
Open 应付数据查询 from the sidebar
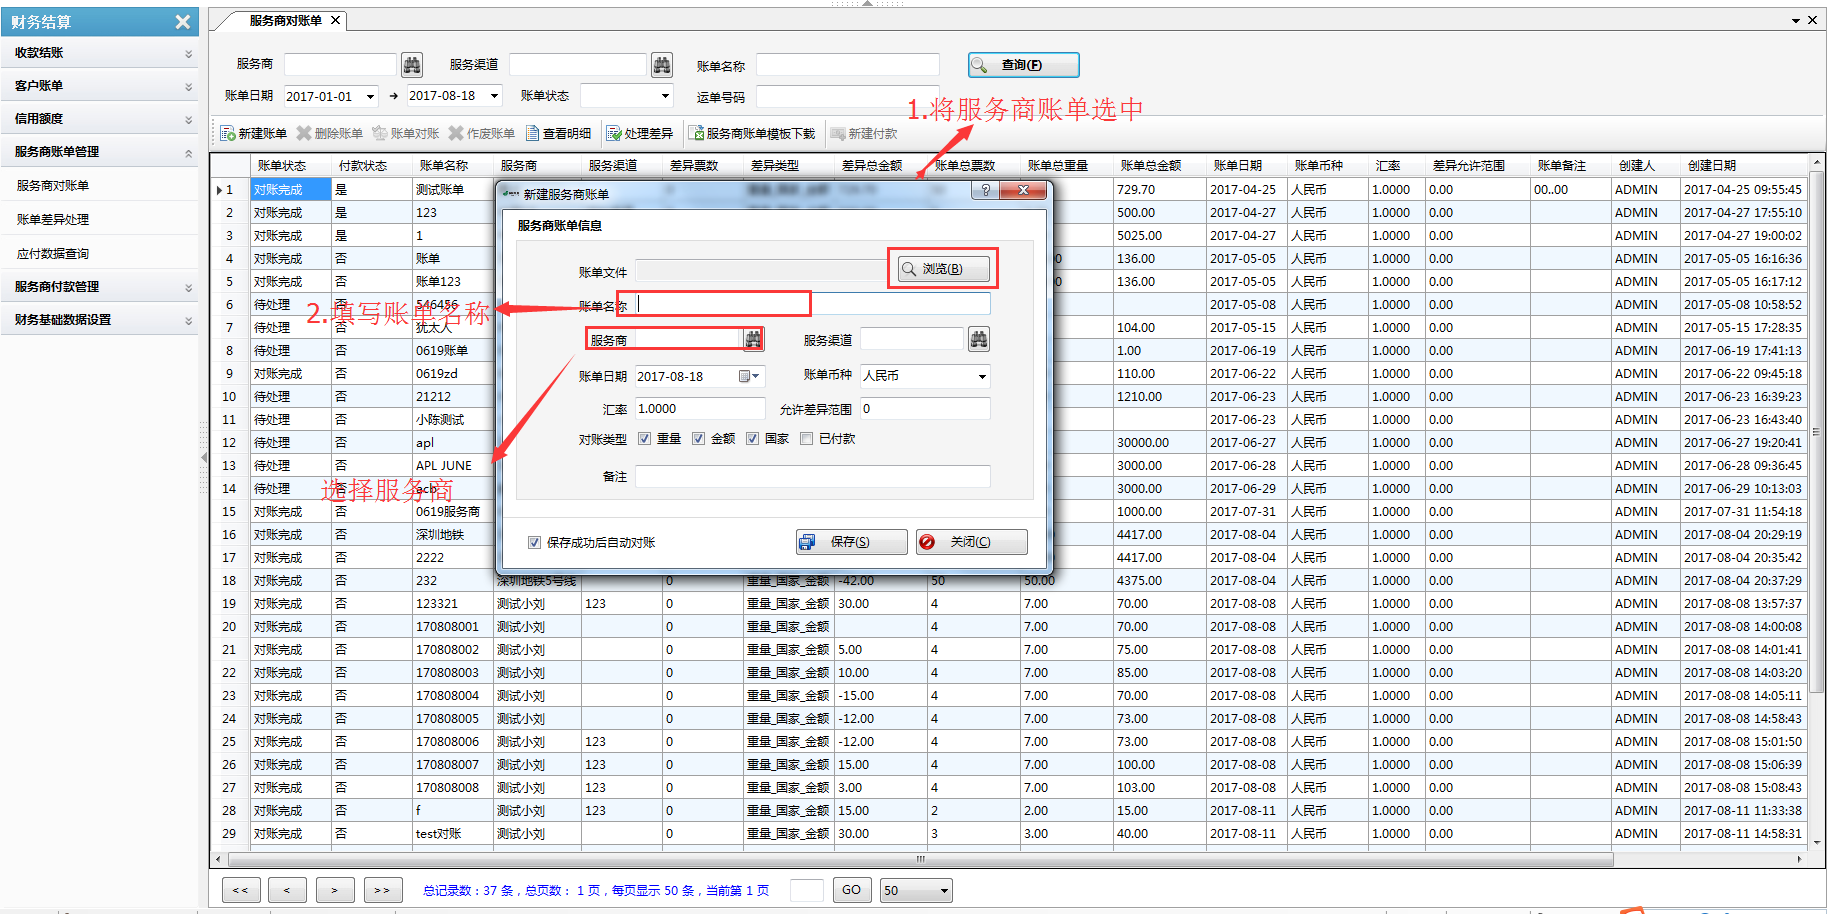click(x=53, y=254)
